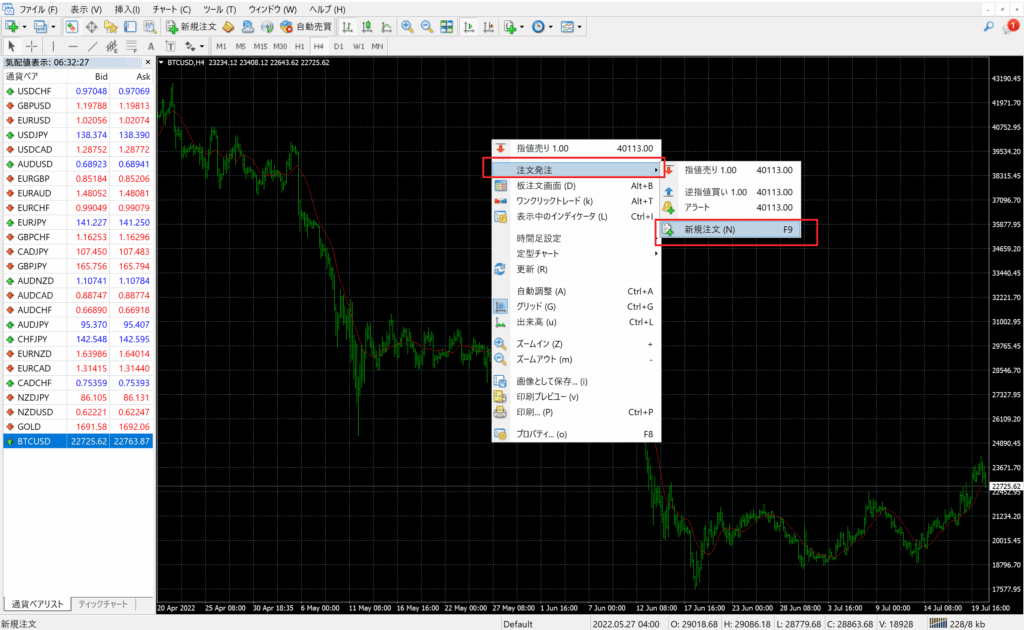This screenshot has width=1024, height=630.
Task: Select 画像として保存 in context menu
Action: point(576,381)
